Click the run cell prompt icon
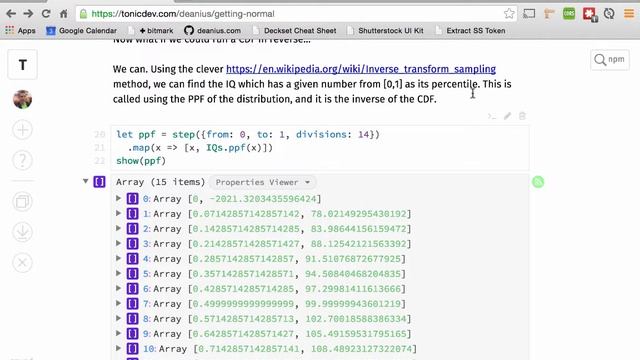 (x=492, y=116)
